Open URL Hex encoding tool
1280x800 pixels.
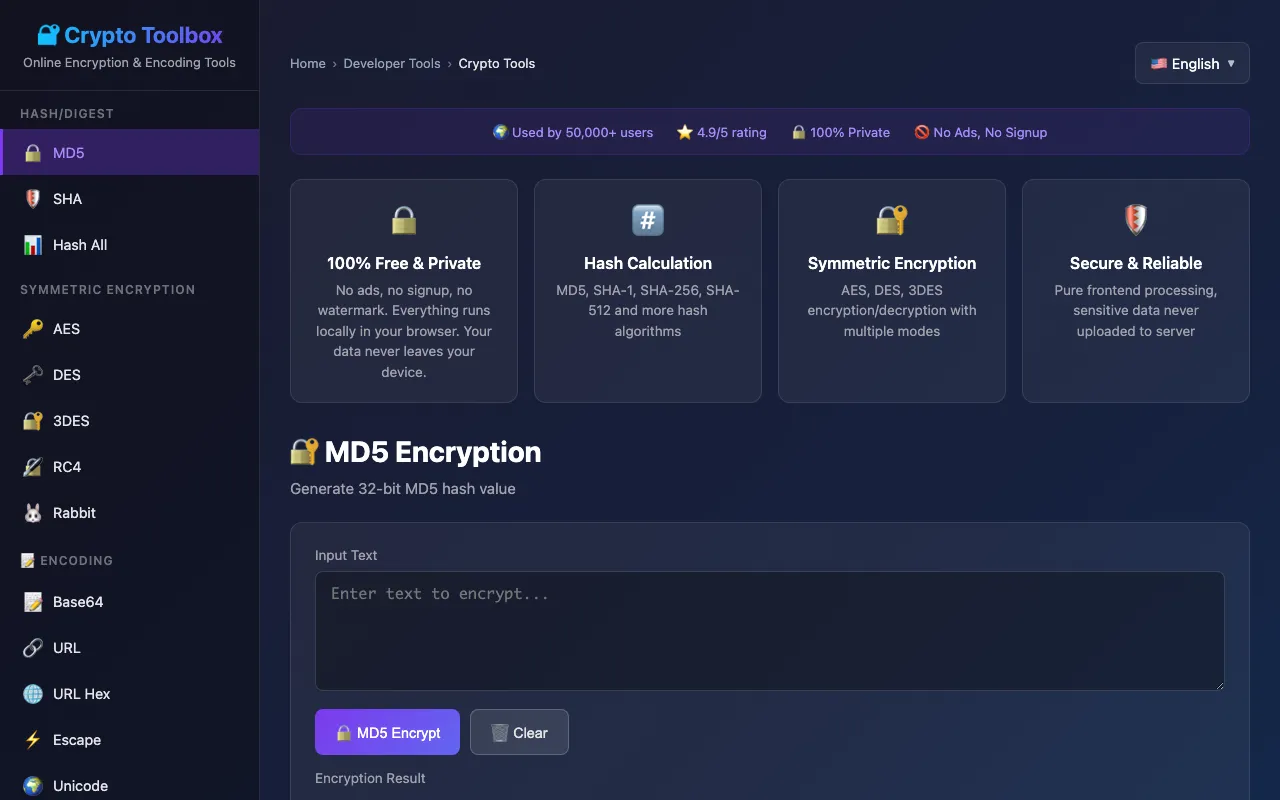click(x=130, y=694)
